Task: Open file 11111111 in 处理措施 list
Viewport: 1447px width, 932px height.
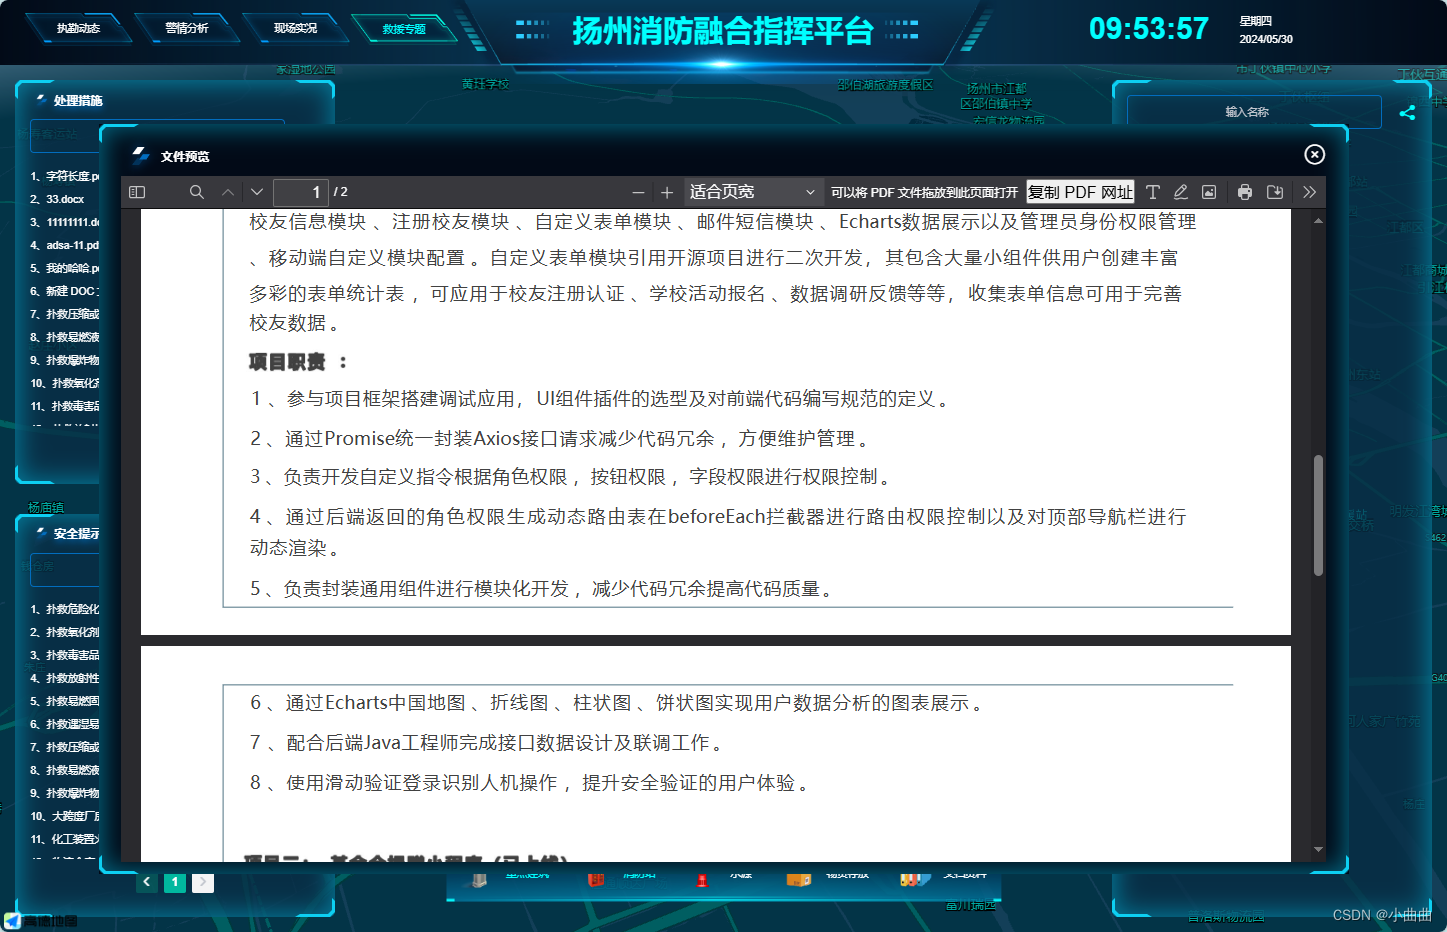Action: click(x=65, y=222)
